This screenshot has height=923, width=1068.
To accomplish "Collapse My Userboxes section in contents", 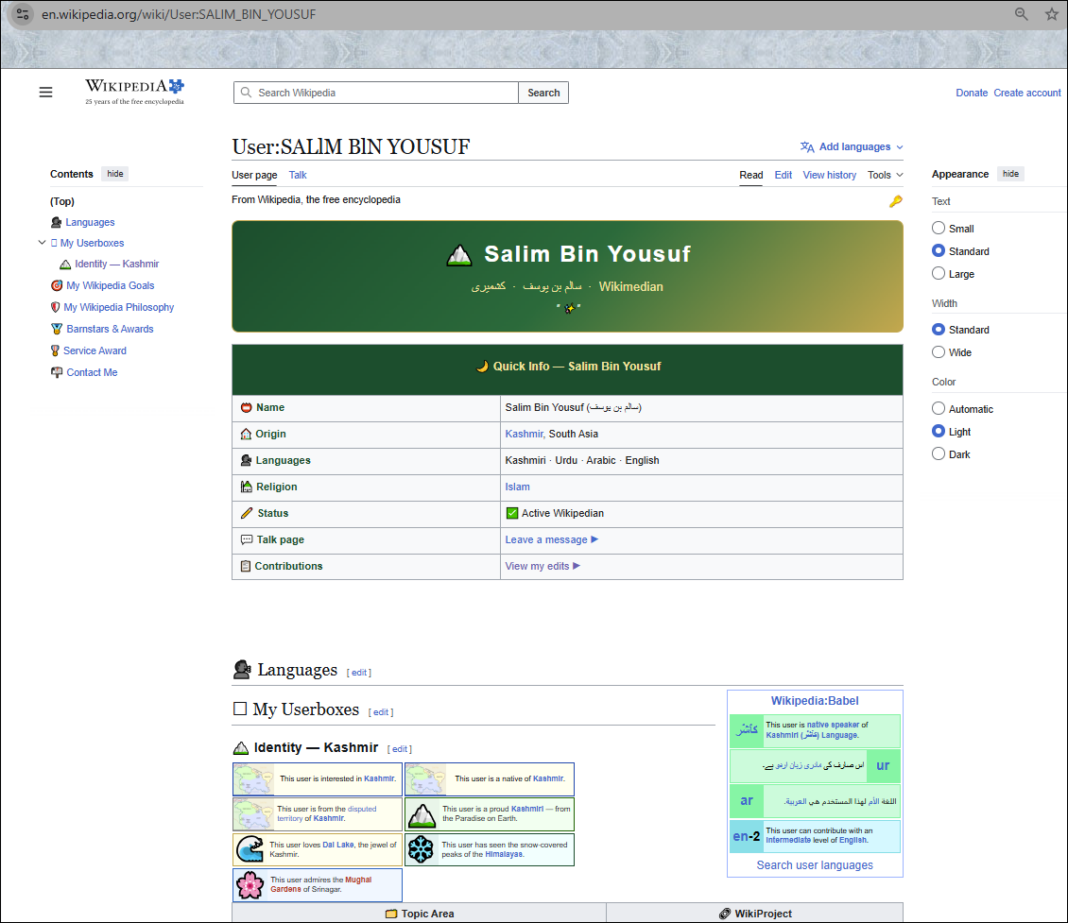I will coord(42,243).
